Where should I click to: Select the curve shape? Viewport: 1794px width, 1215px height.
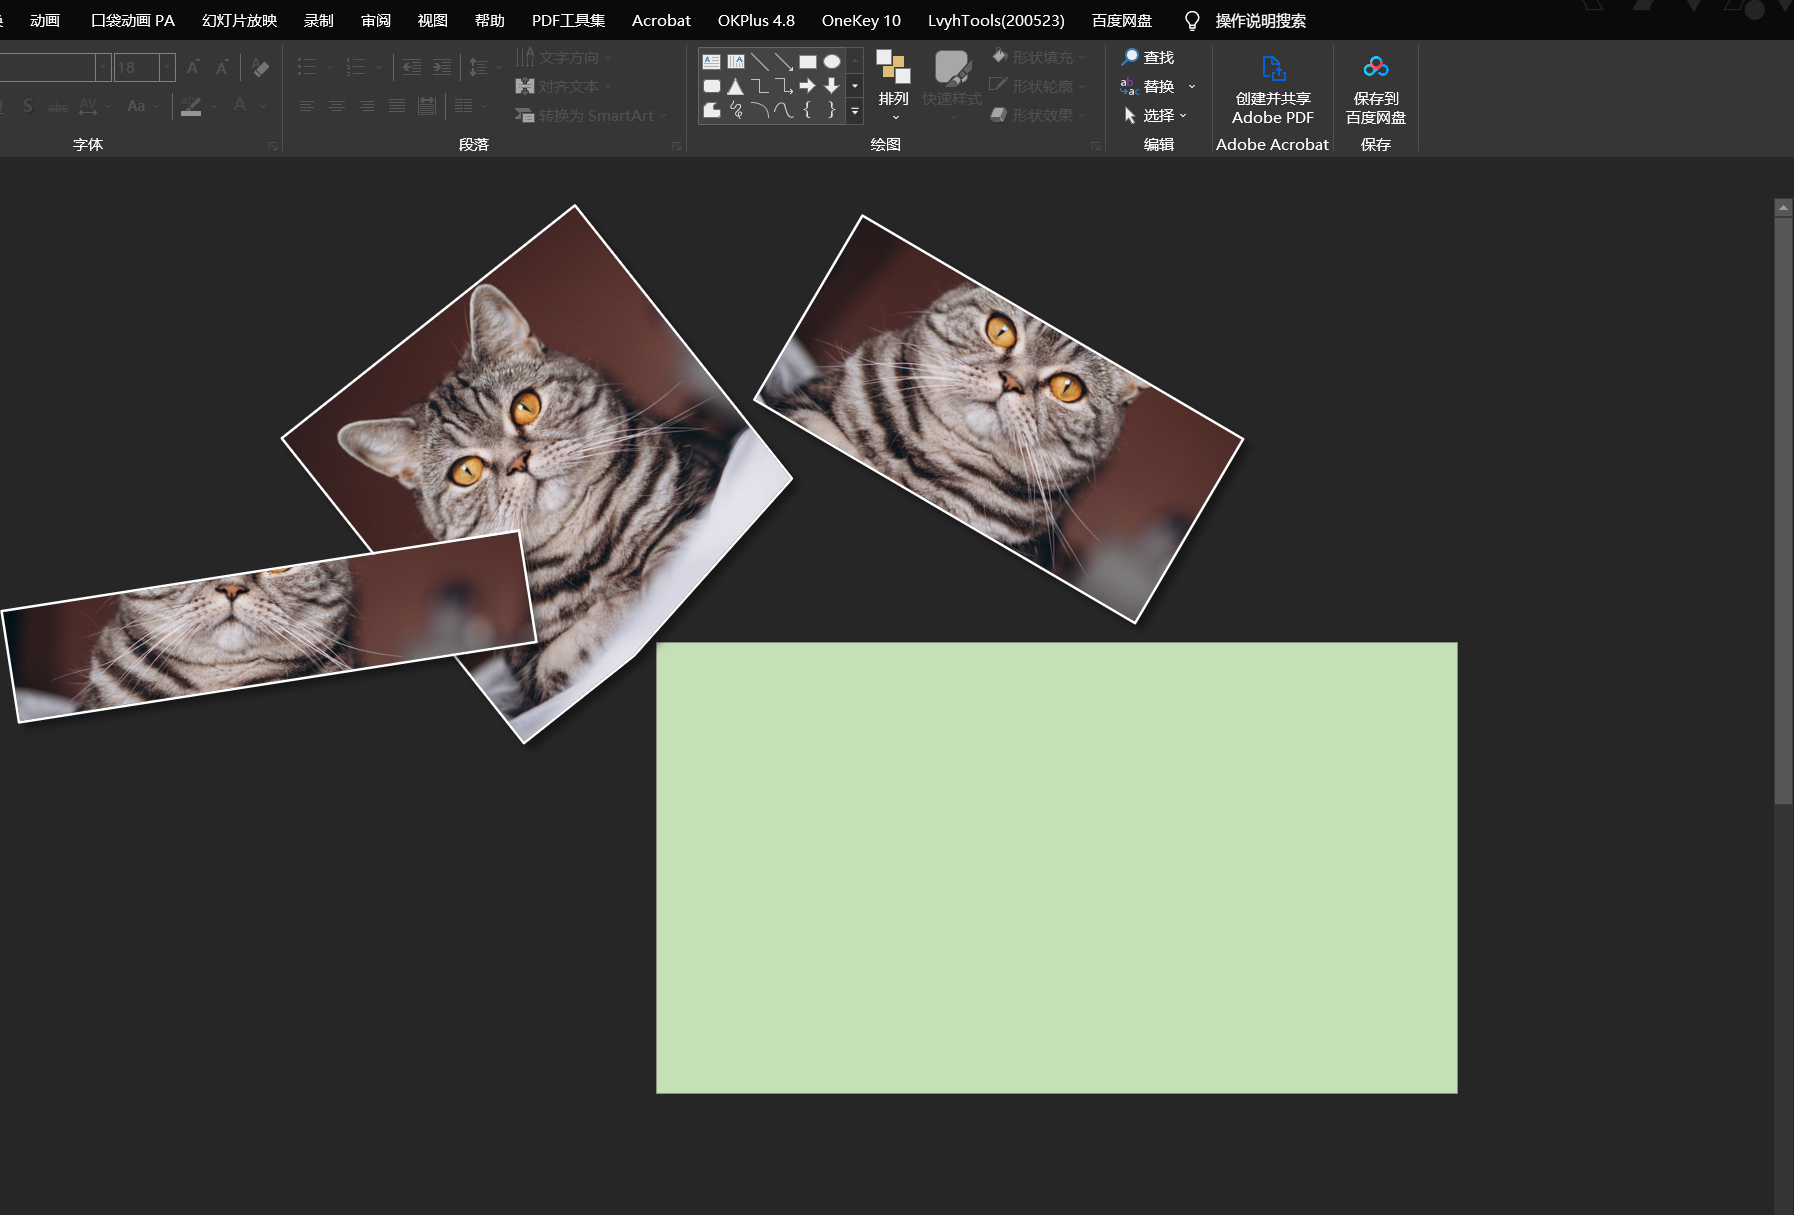(784, 110)
